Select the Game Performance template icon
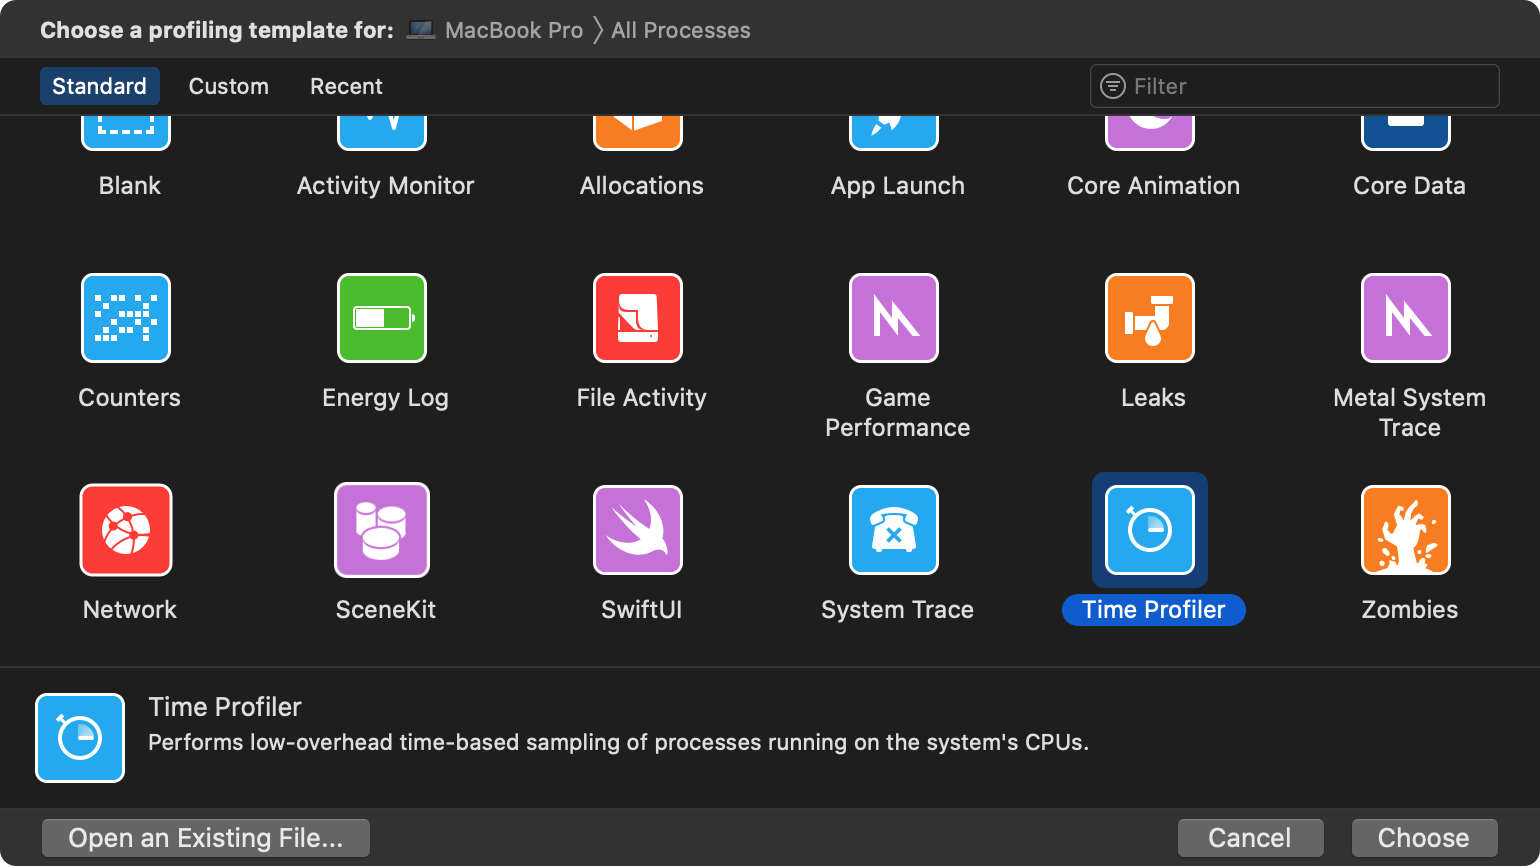Screen dimensions: 1540x866 (x=894, y=318)
